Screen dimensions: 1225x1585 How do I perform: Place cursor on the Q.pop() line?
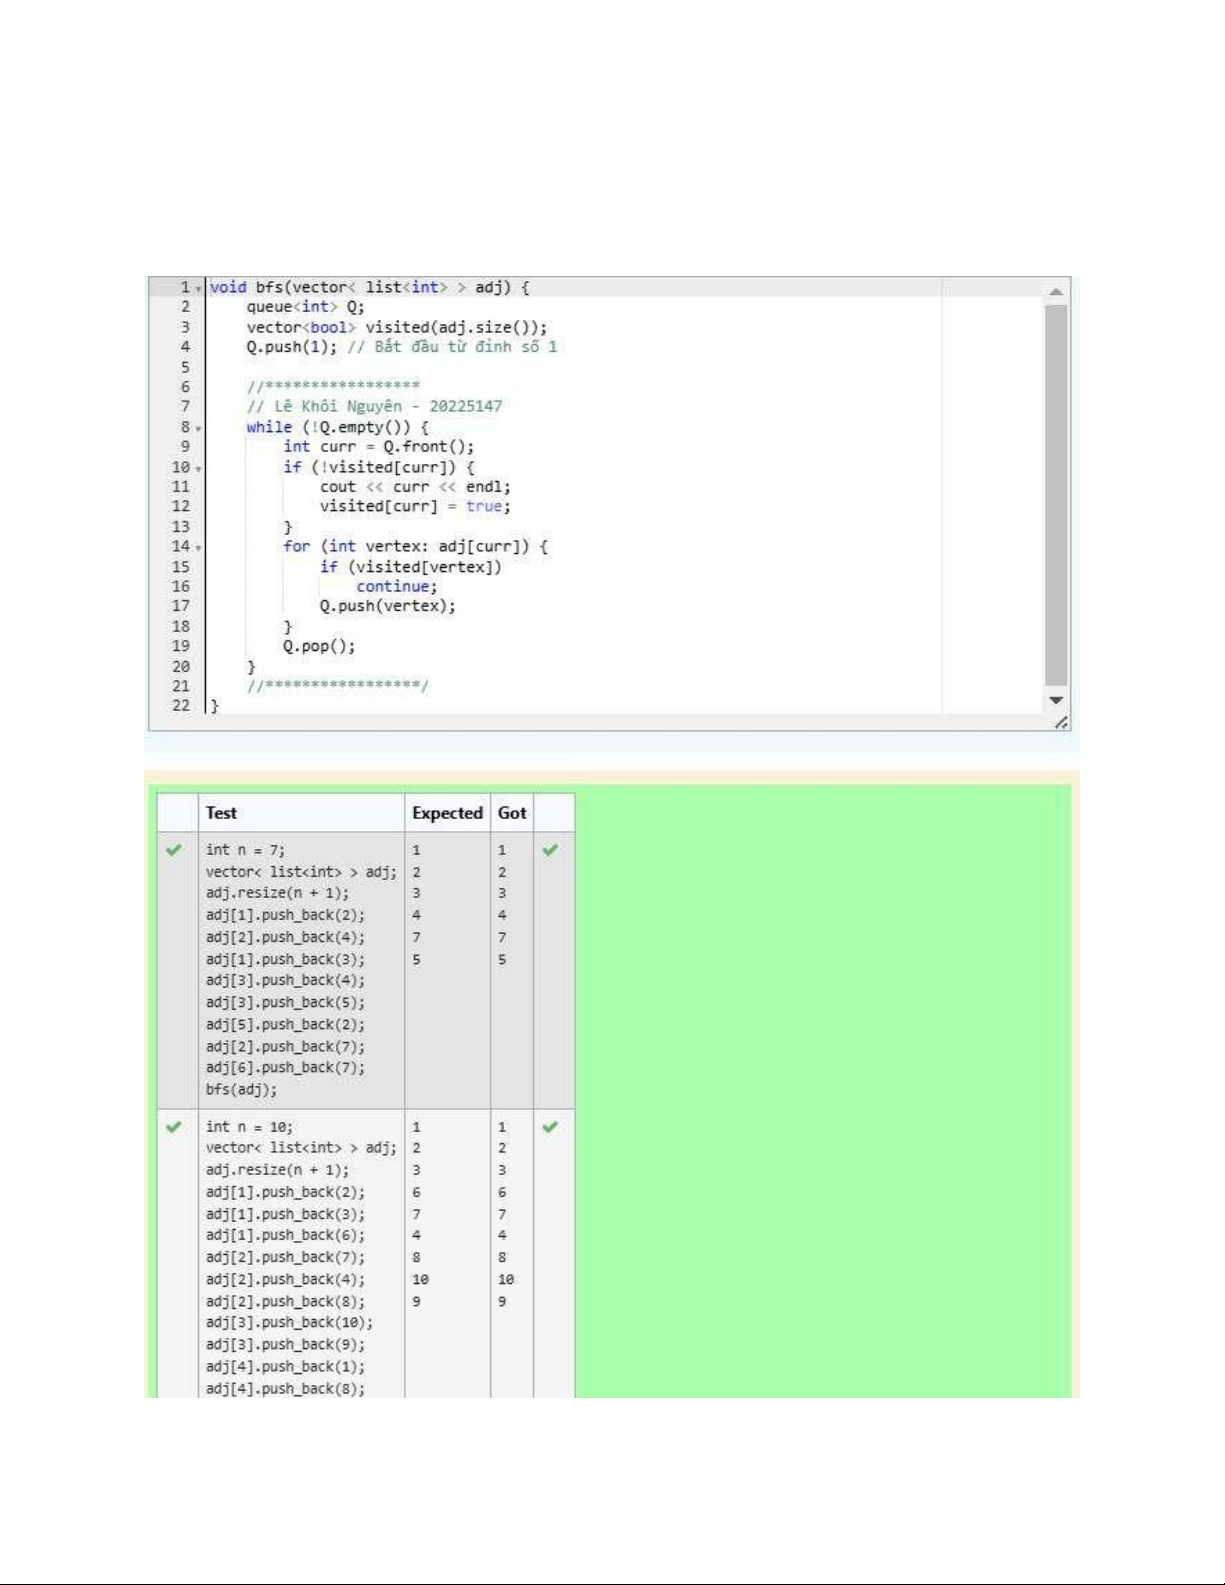[319, 646]
